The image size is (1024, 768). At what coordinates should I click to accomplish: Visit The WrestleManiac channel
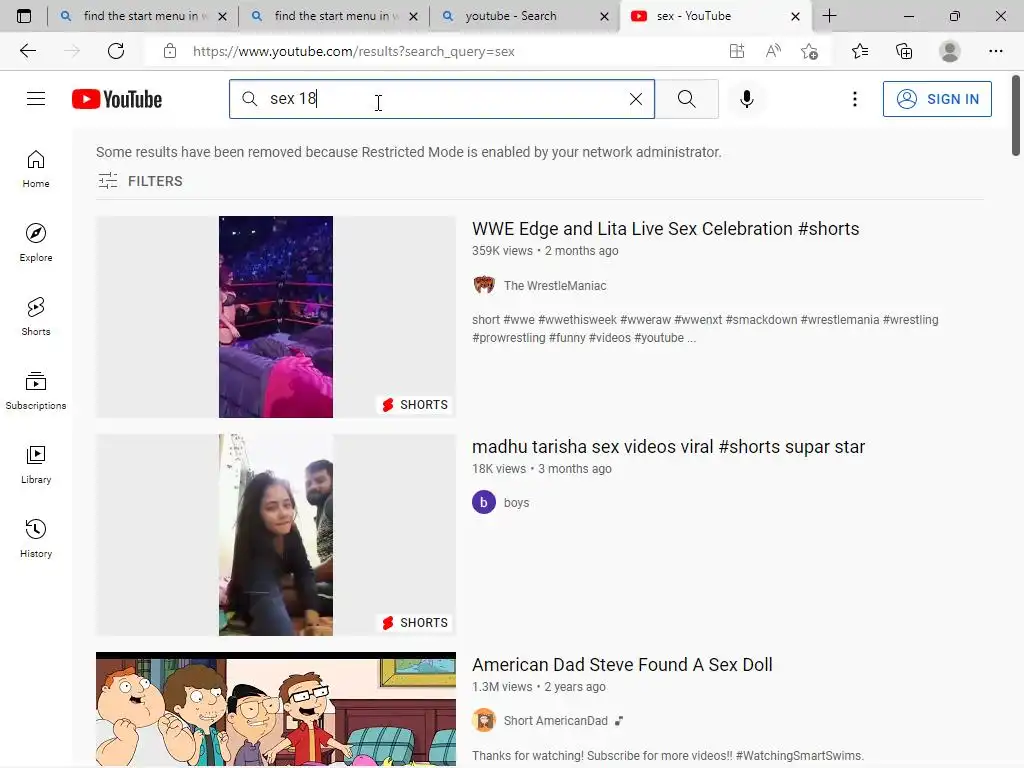pyautogui.click(x=554, y=285)
